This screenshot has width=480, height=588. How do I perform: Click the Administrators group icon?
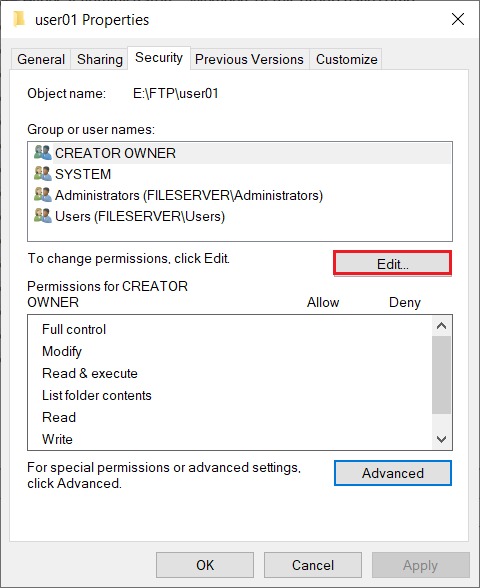click(x=42, y=195)
